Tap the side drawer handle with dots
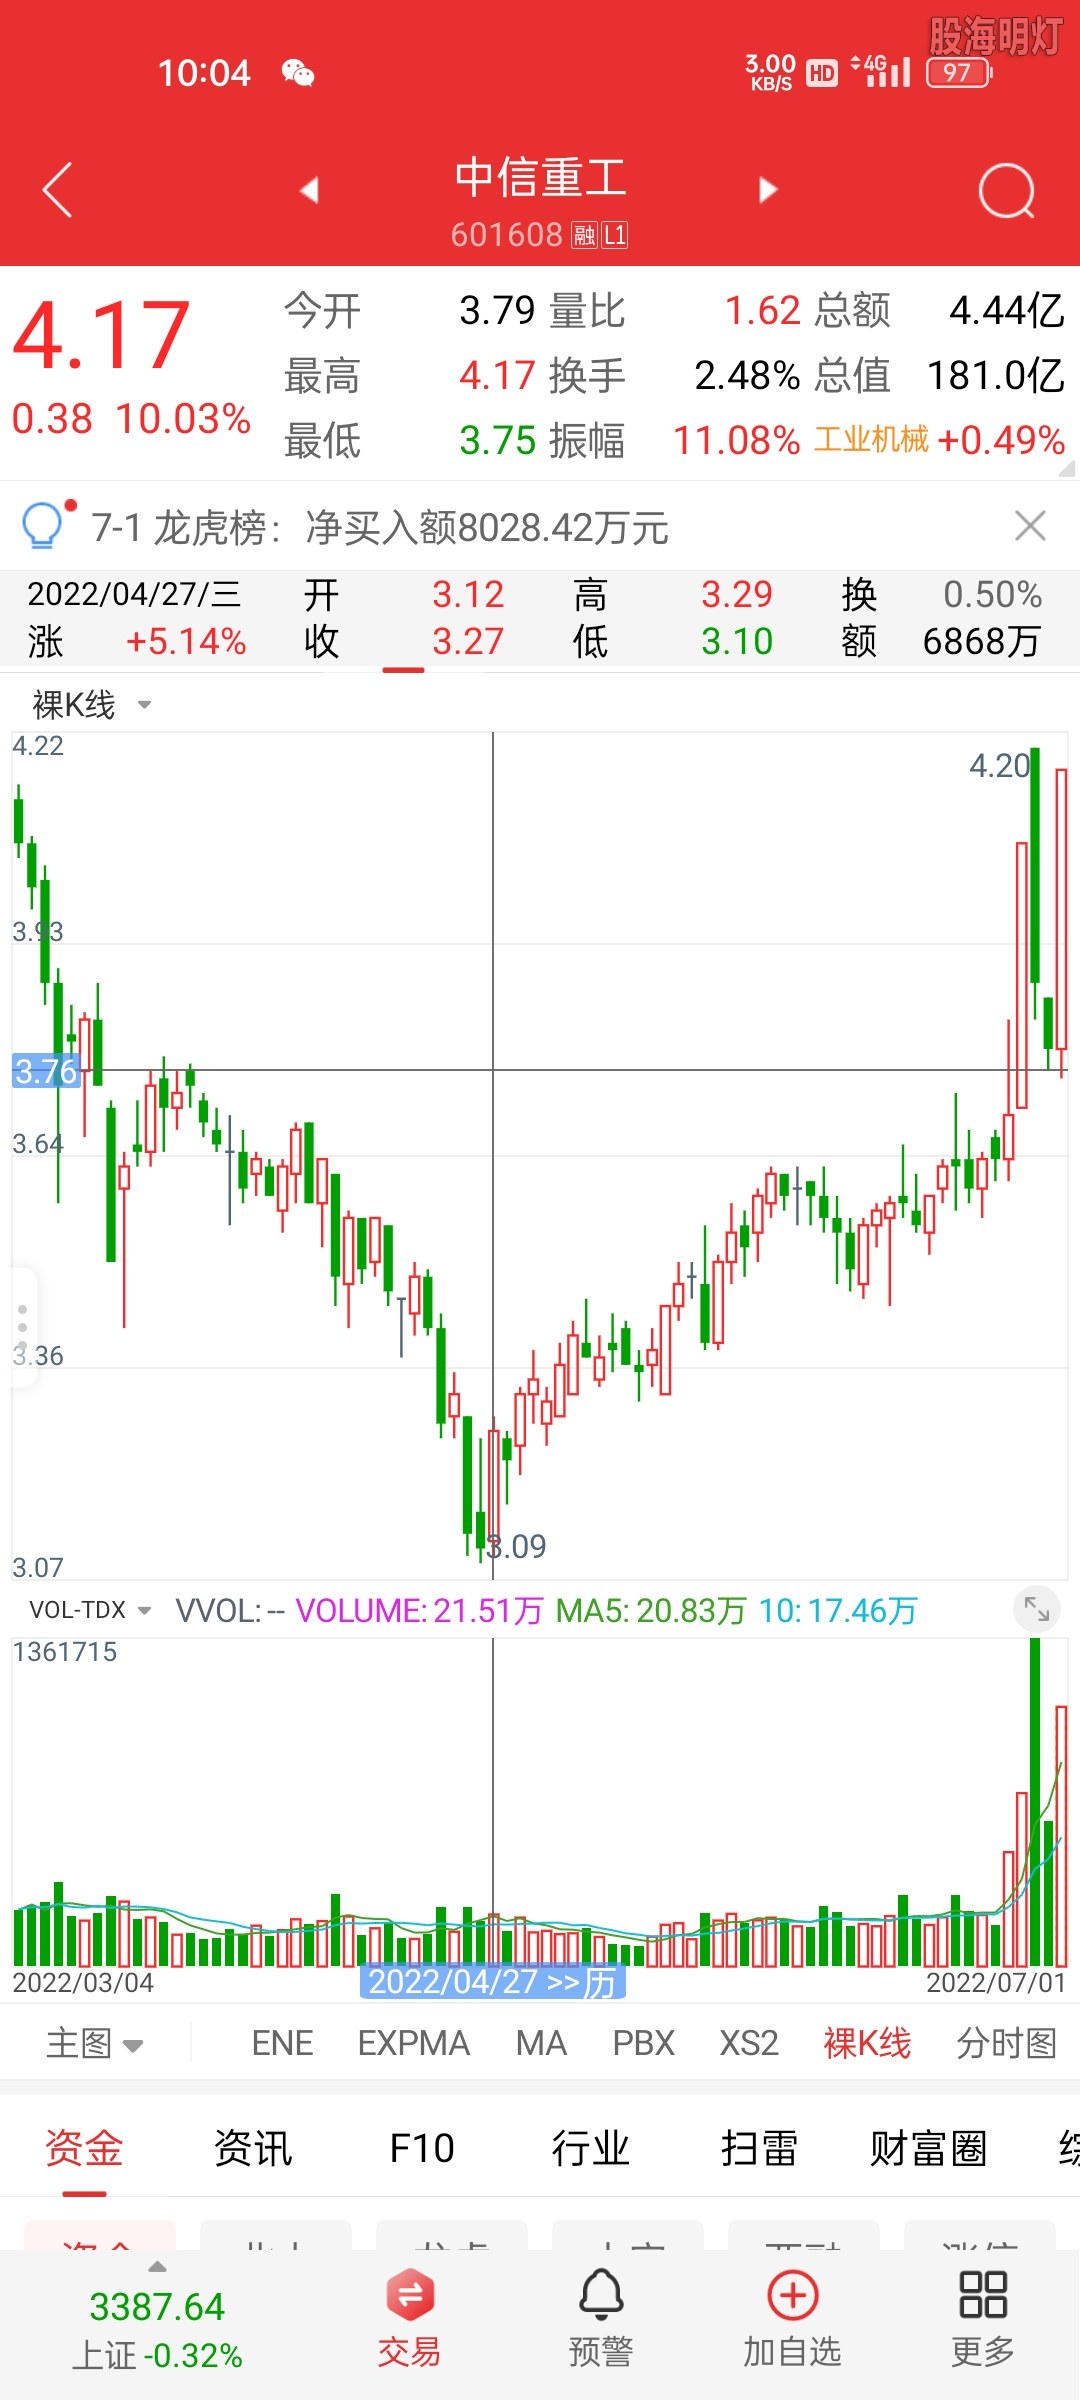The width and height of the screenshot is (1080, 2400). 22,1327
